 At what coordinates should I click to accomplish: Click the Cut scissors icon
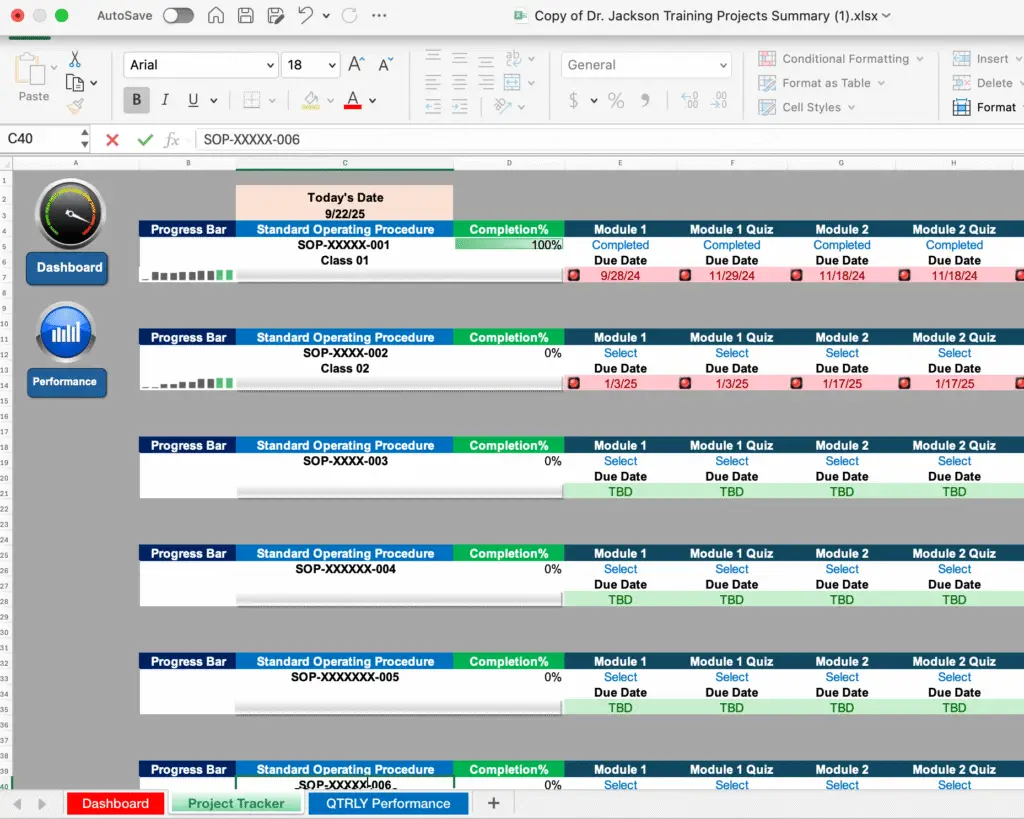coord(75,60)
